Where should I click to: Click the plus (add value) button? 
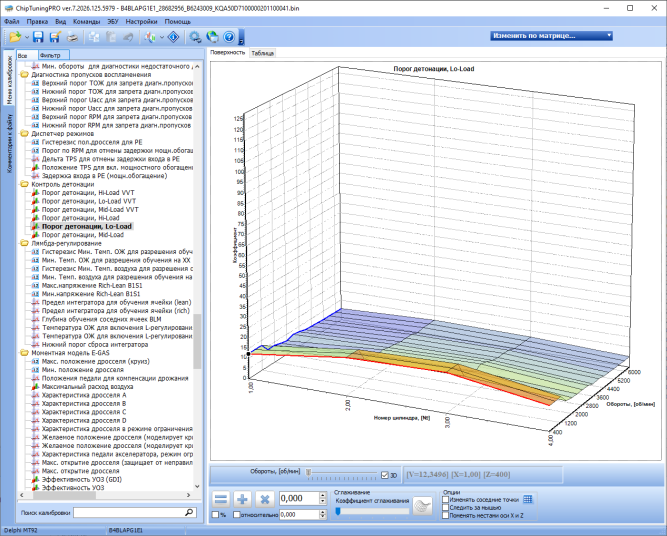(x=242, y=499)
